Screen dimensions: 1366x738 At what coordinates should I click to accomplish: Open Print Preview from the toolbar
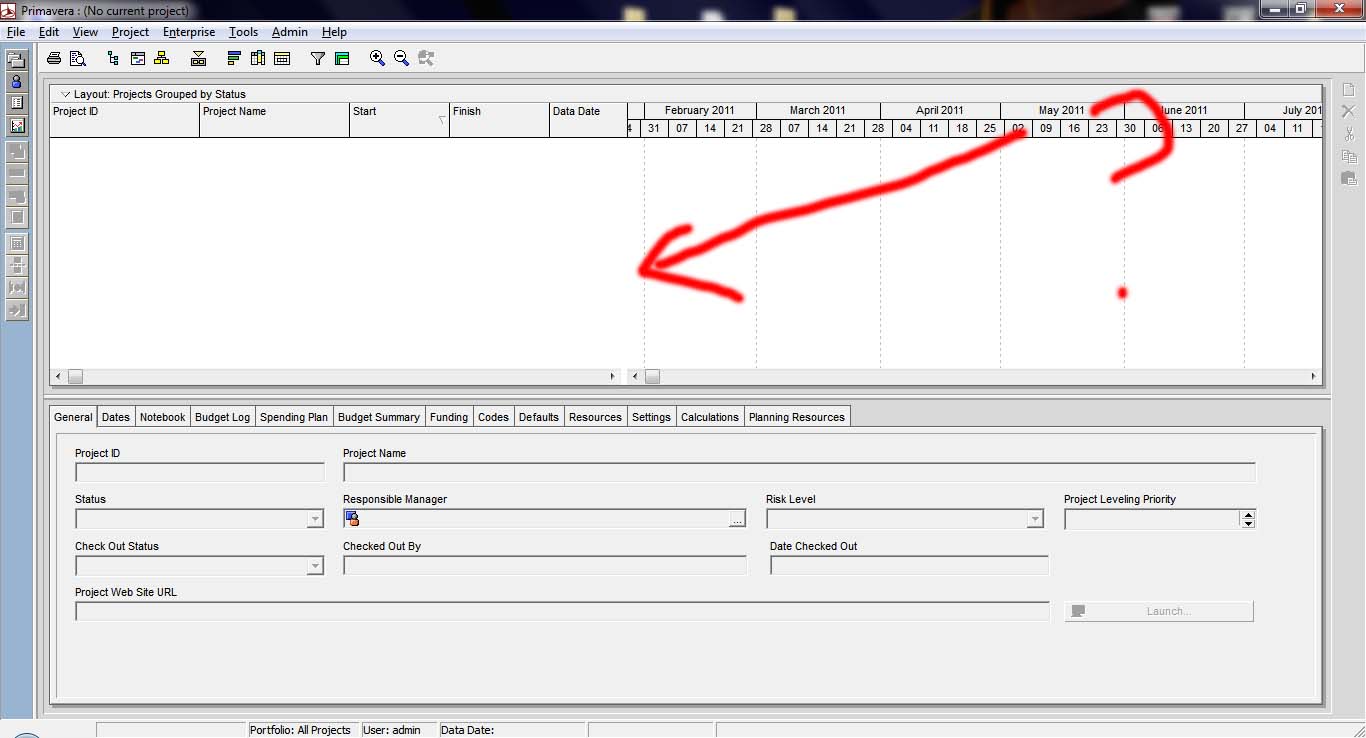coord(78,59)
